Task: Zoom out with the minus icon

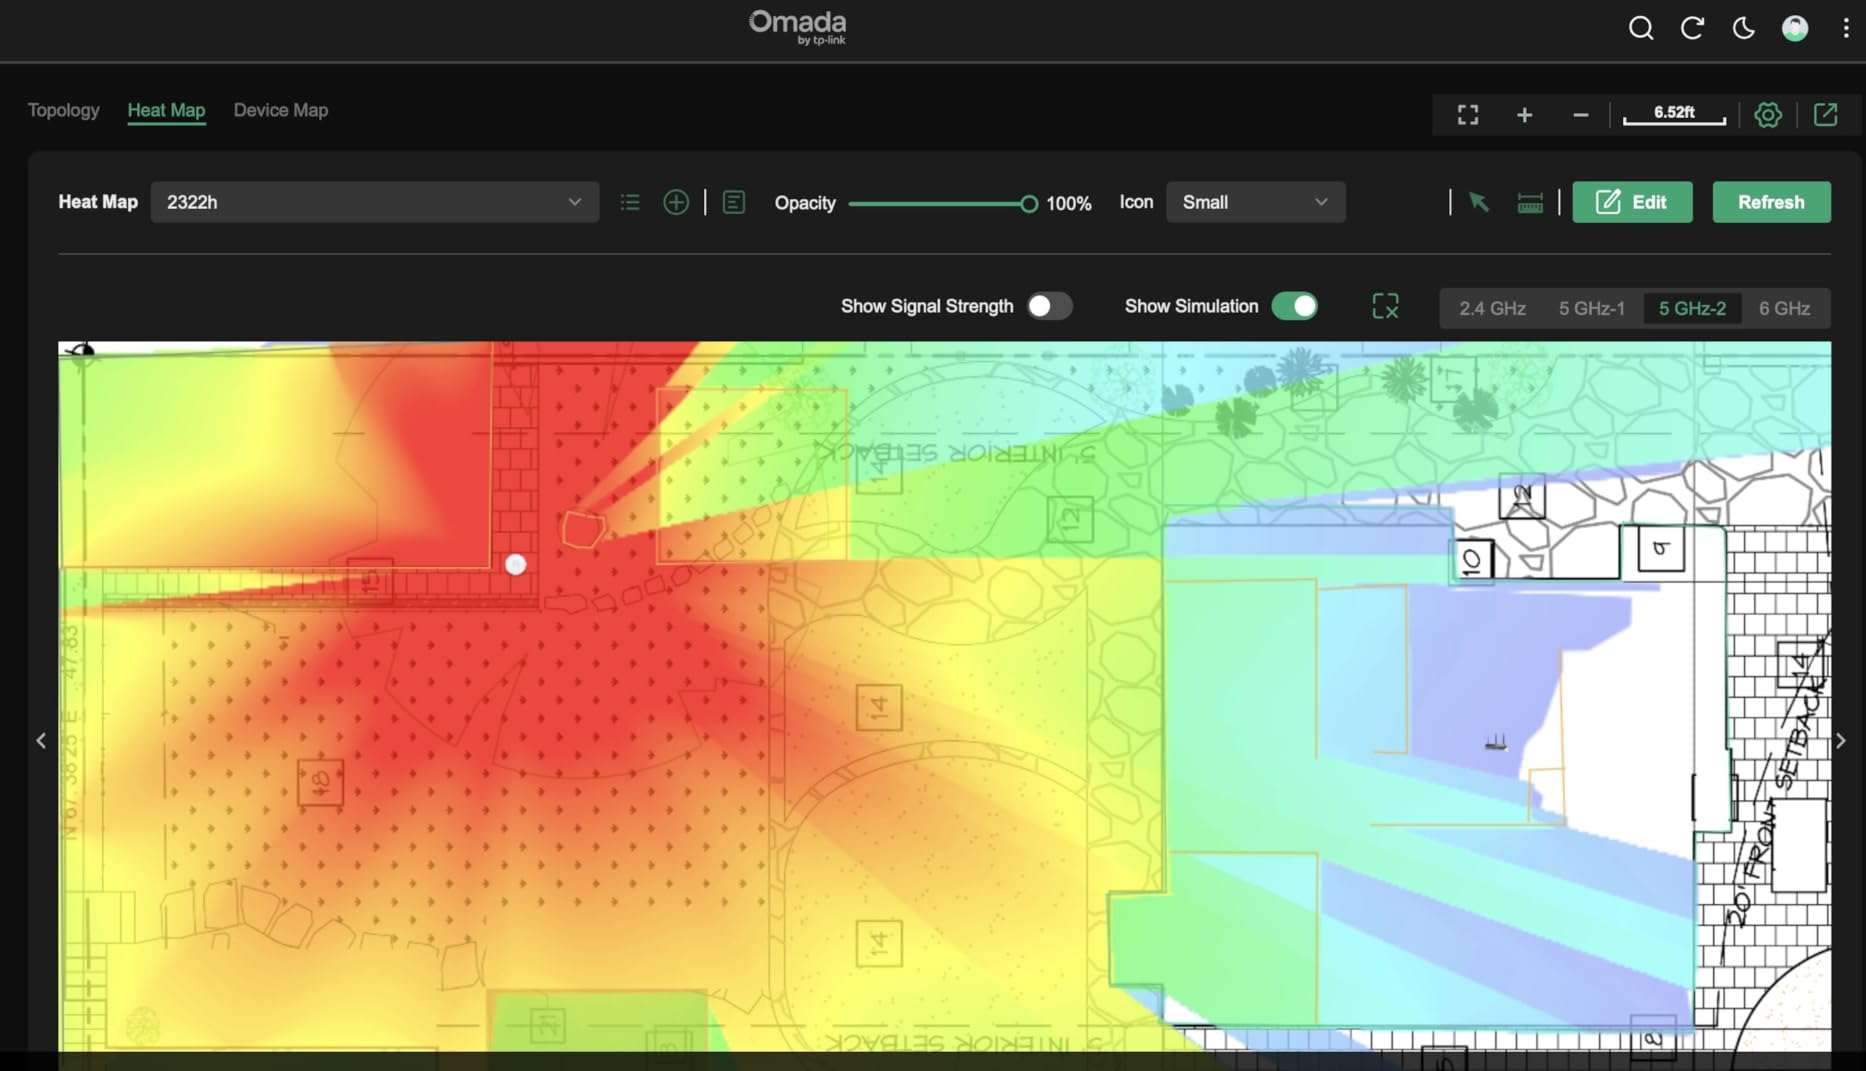Action: pyautogui.click(x=1580, y=115)
